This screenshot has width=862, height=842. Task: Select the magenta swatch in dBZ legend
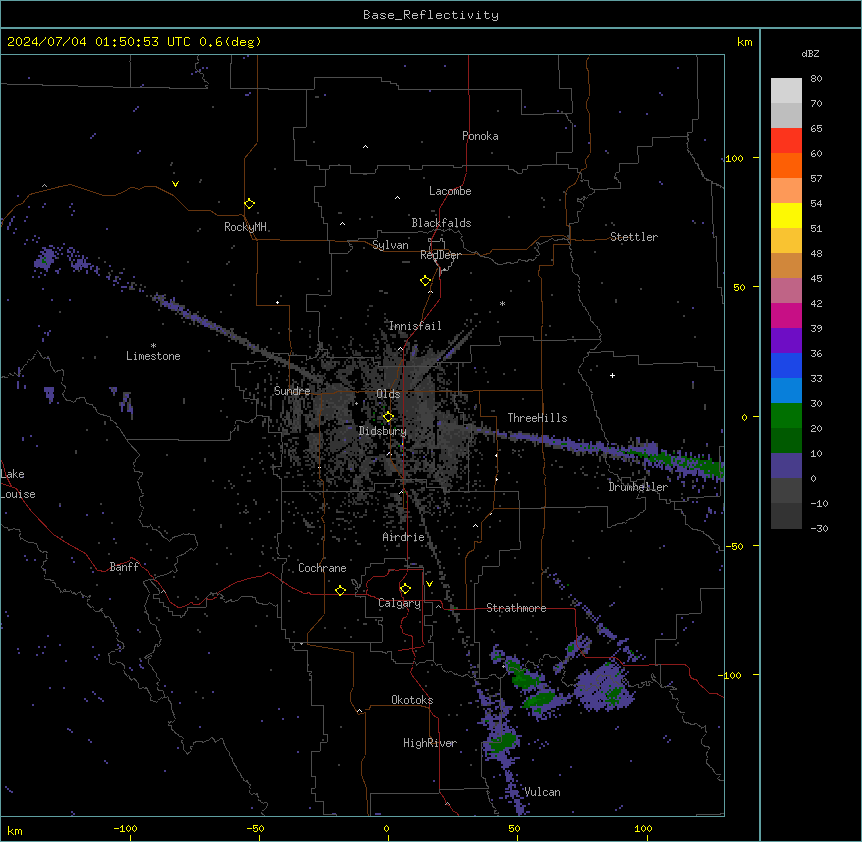[x=786, y=315]
